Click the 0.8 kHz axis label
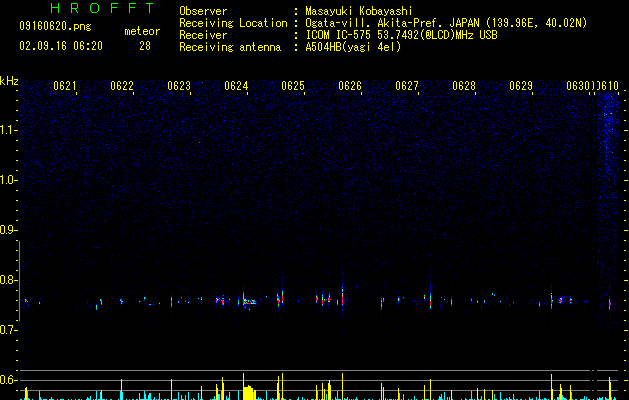Viewport: 629px width, 400px height. pyautogui.click(x=8, y=280)
